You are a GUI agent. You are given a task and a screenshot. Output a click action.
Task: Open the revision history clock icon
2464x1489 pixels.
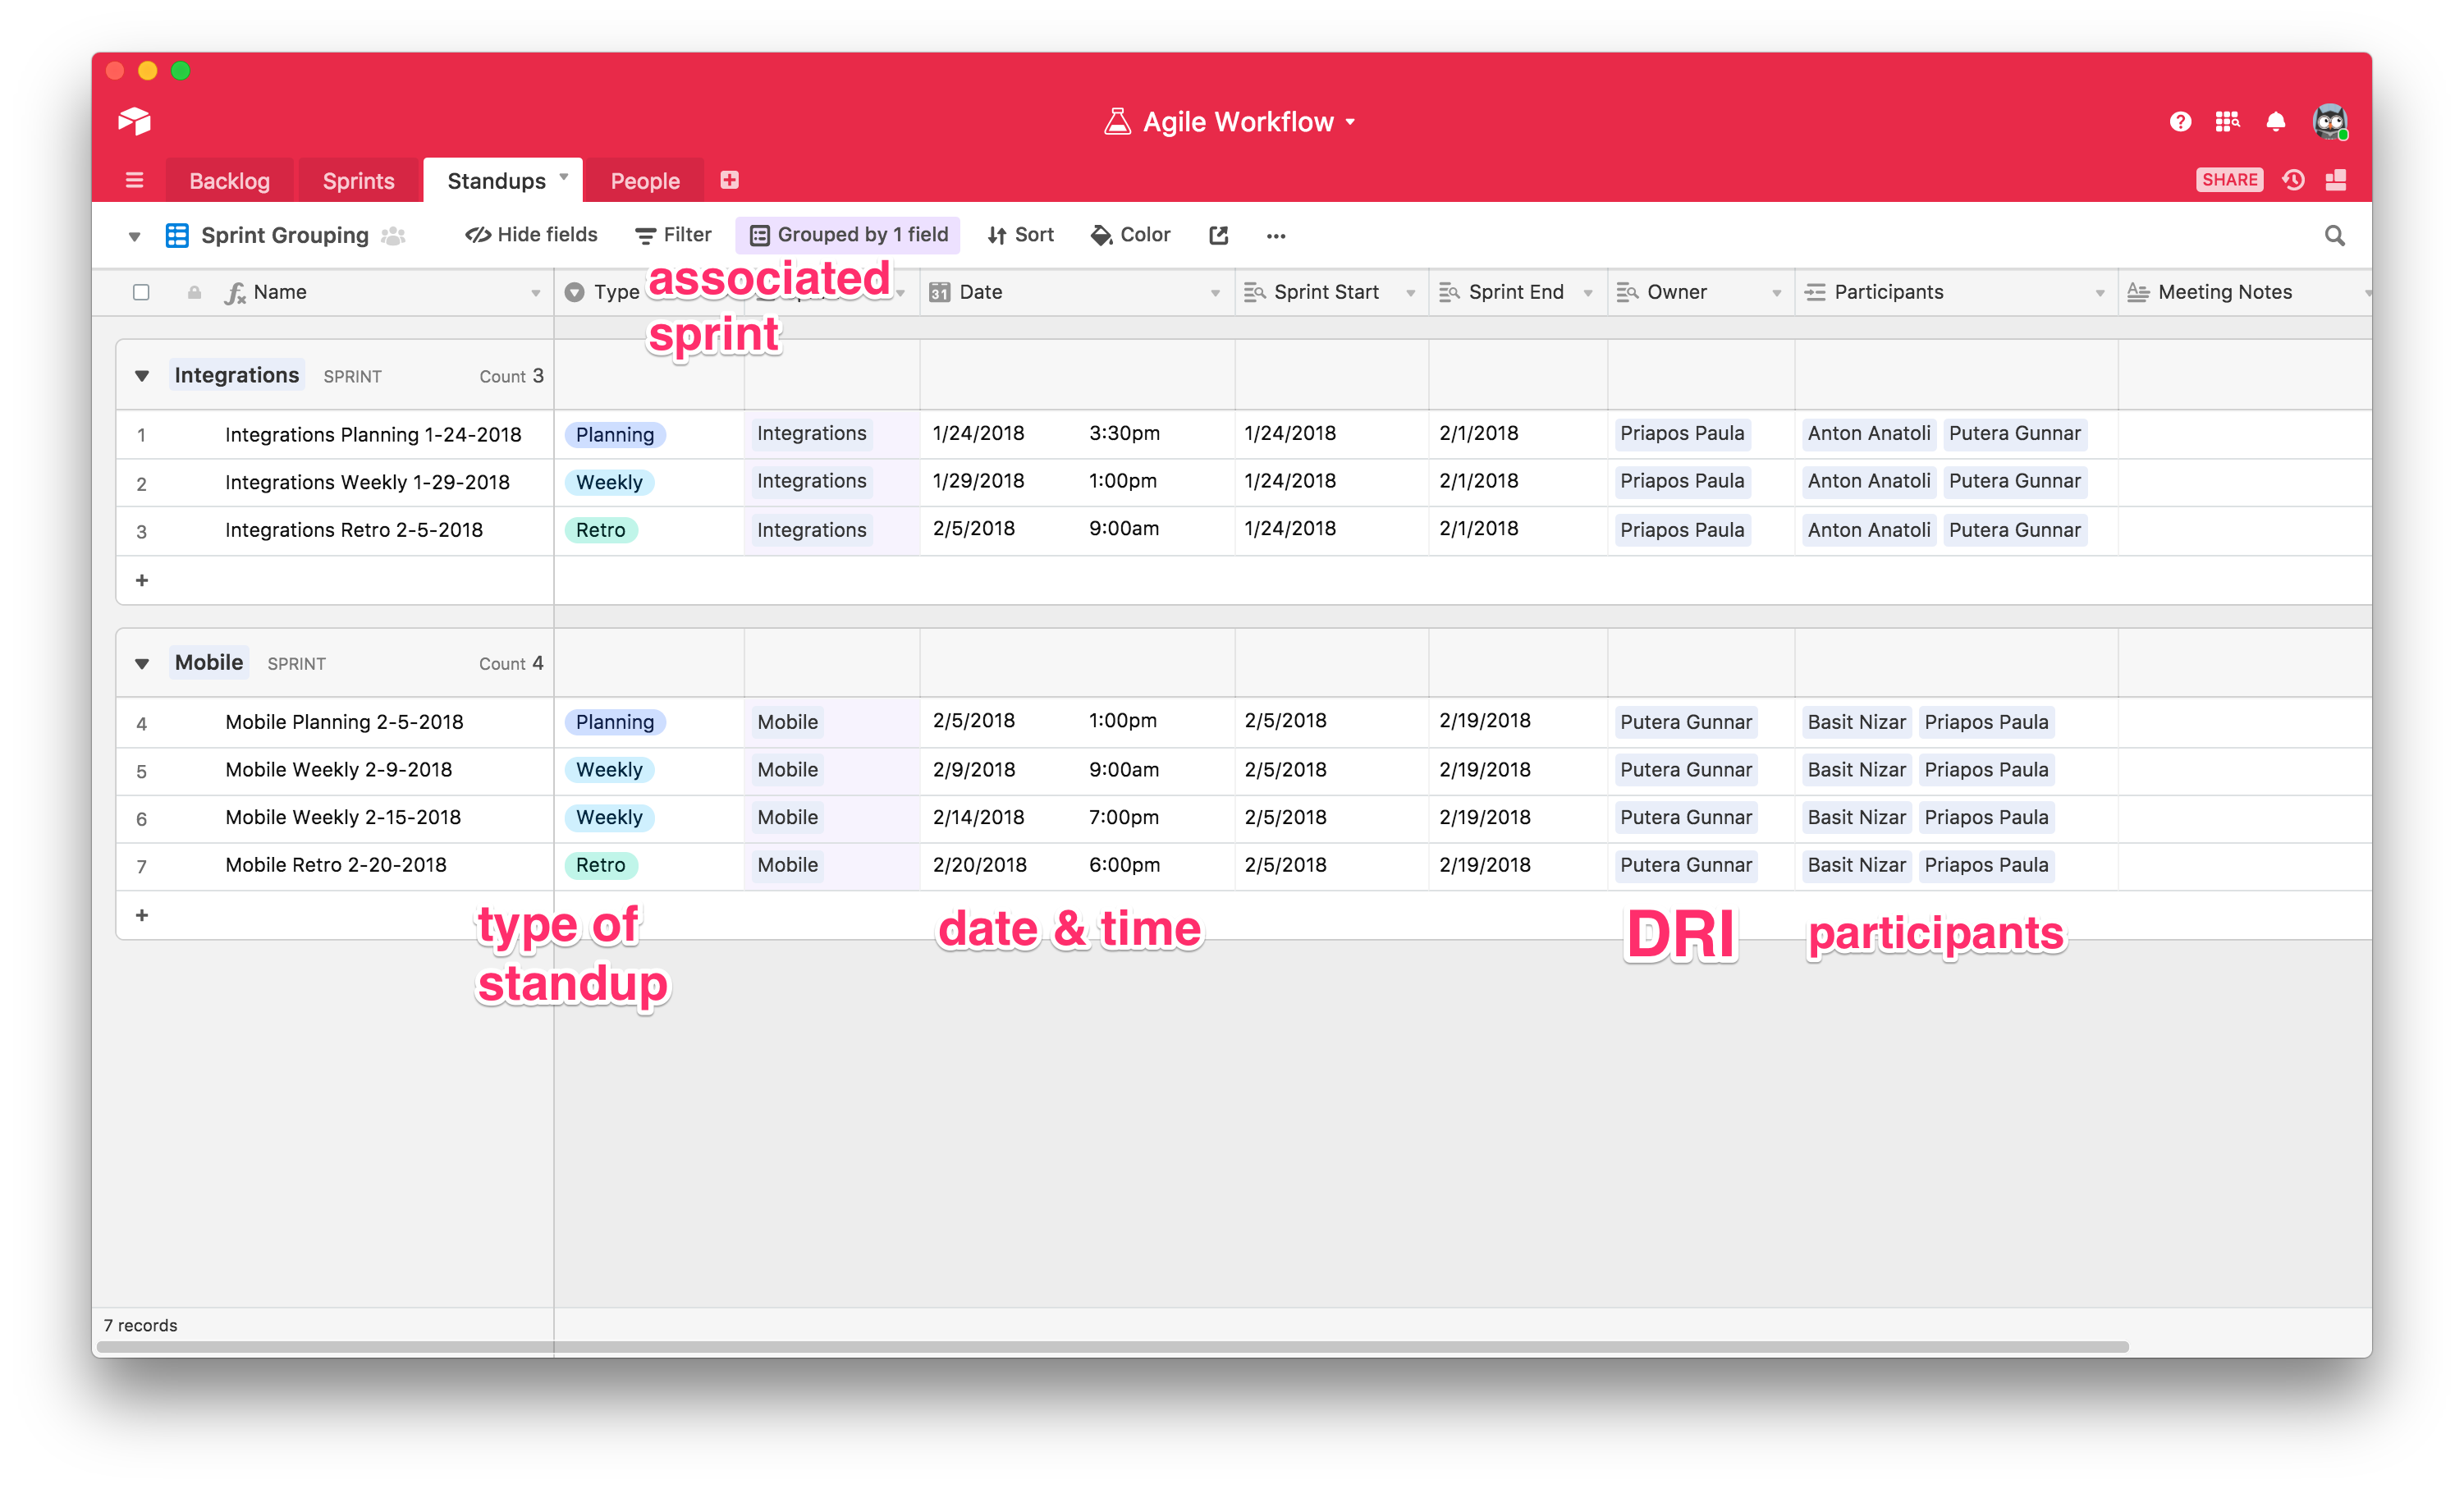(2293, 180)
